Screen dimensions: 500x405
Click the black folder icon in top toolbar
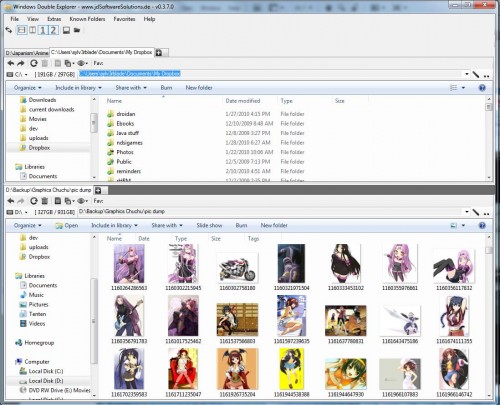click(x=77, y=30)
